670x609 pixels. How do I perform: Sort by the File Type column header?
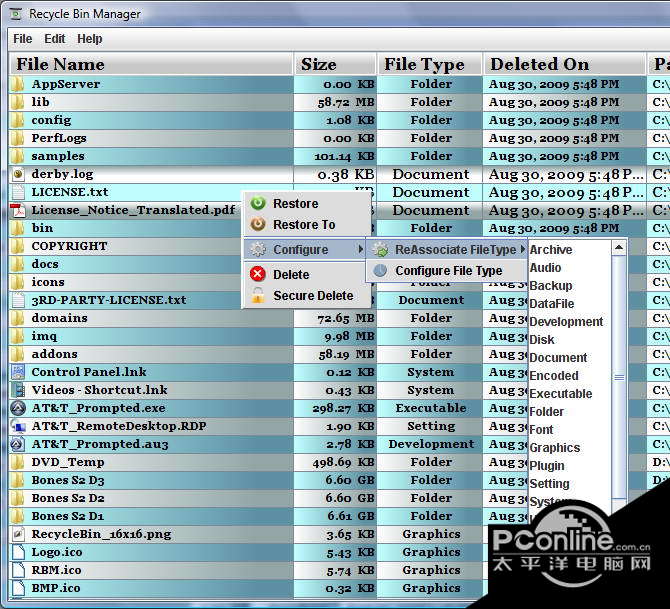pyautogui.click(x=430, y=64)
